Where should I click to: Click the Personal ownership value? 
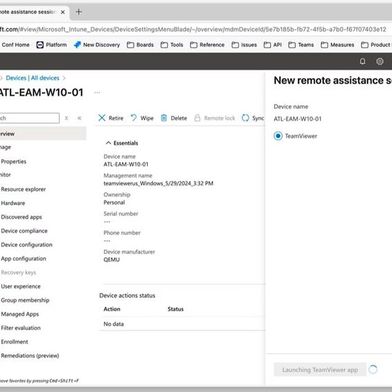(x=114, y=202)
